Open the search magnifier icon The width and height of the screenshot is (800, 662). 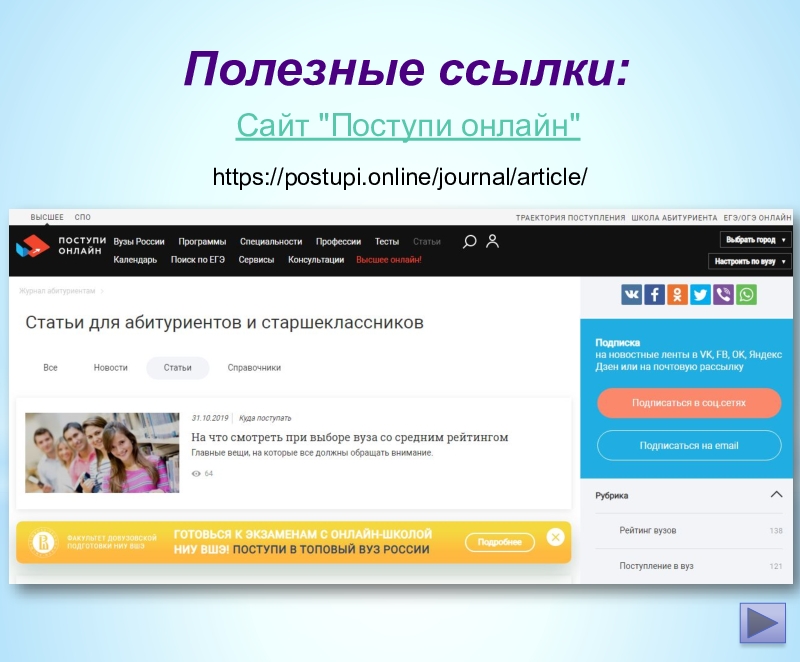pos(469,241)
